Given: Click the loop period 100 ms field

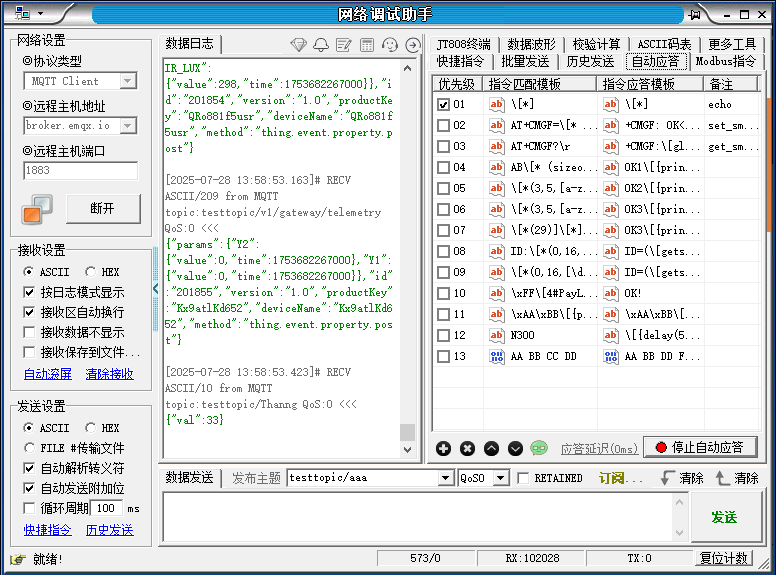Looking at the screenshot, I should coord(106,508).
